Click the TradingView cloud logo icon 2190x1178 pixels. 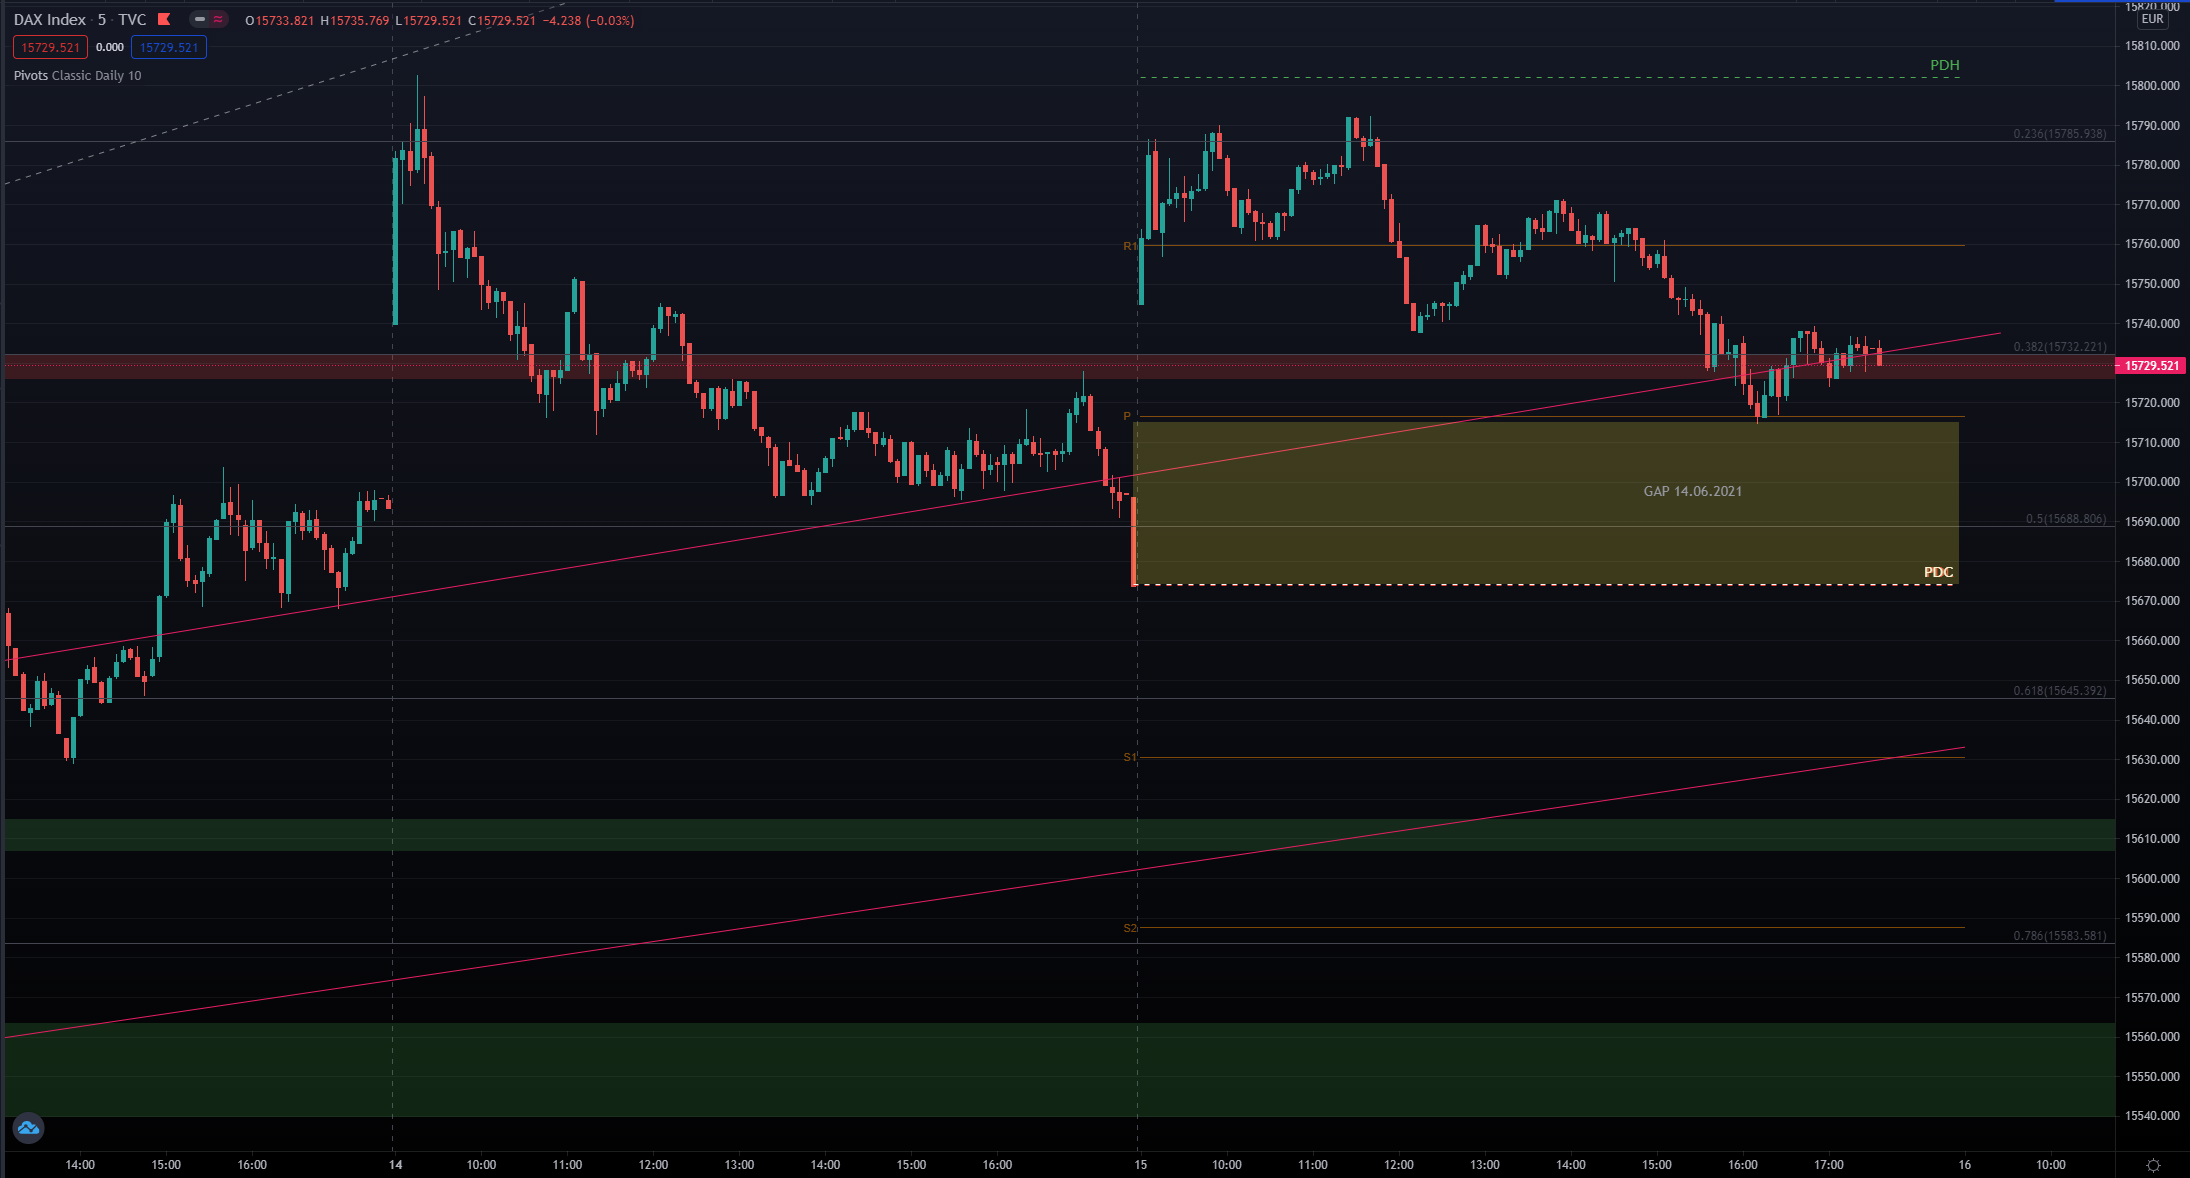[x=28, y=1128]
